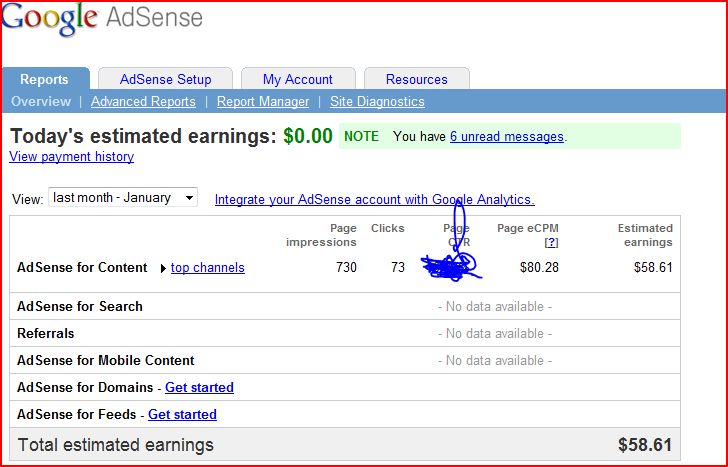This screenshot has height=467, width=728.
Task: Open the 6 unread messages link
Action: 507,136
